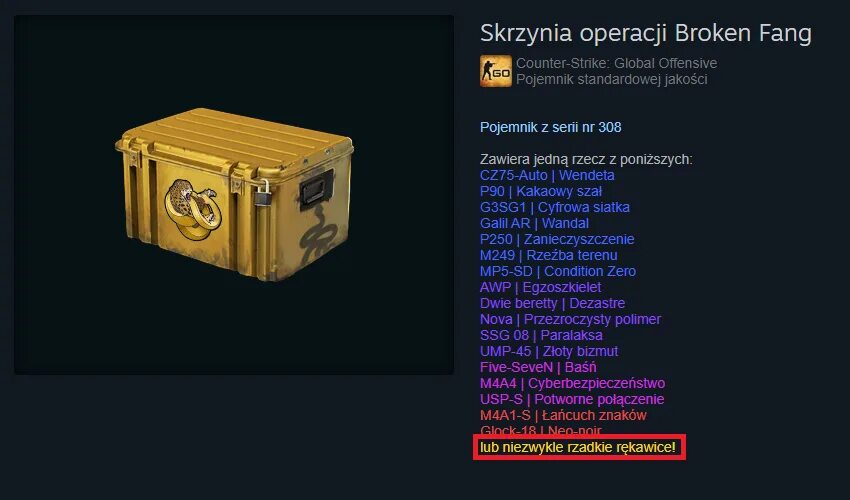This screenshot has height=500, width=850.
Task: Select P90 | Kakaowy szał entry
Action: click(x=540, y=191)
